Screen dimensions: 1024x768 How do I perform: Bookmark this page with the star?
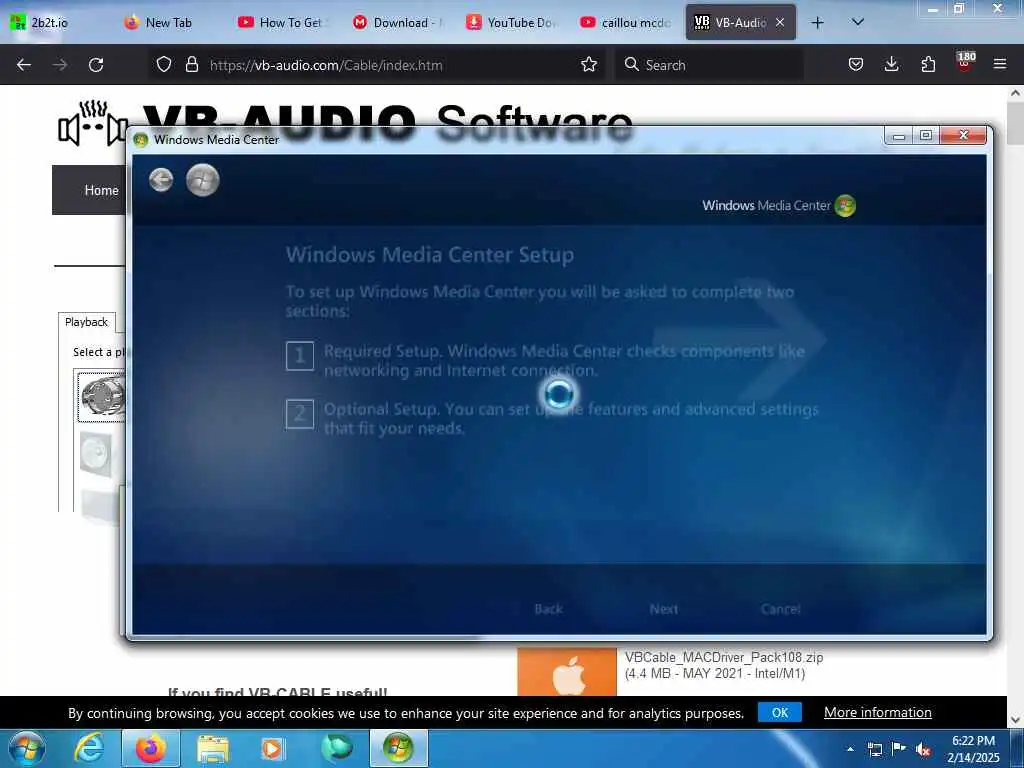[589, 65]
